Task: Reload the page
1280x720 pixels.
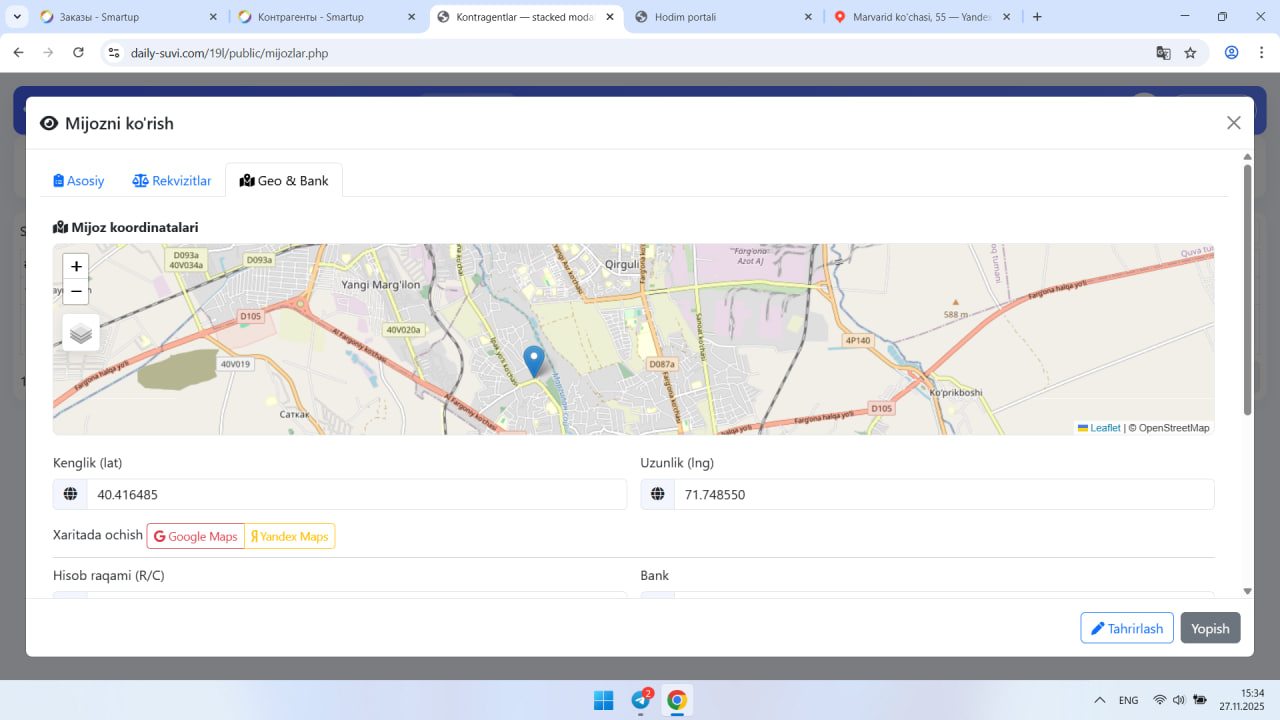Action: click(78, 53)
